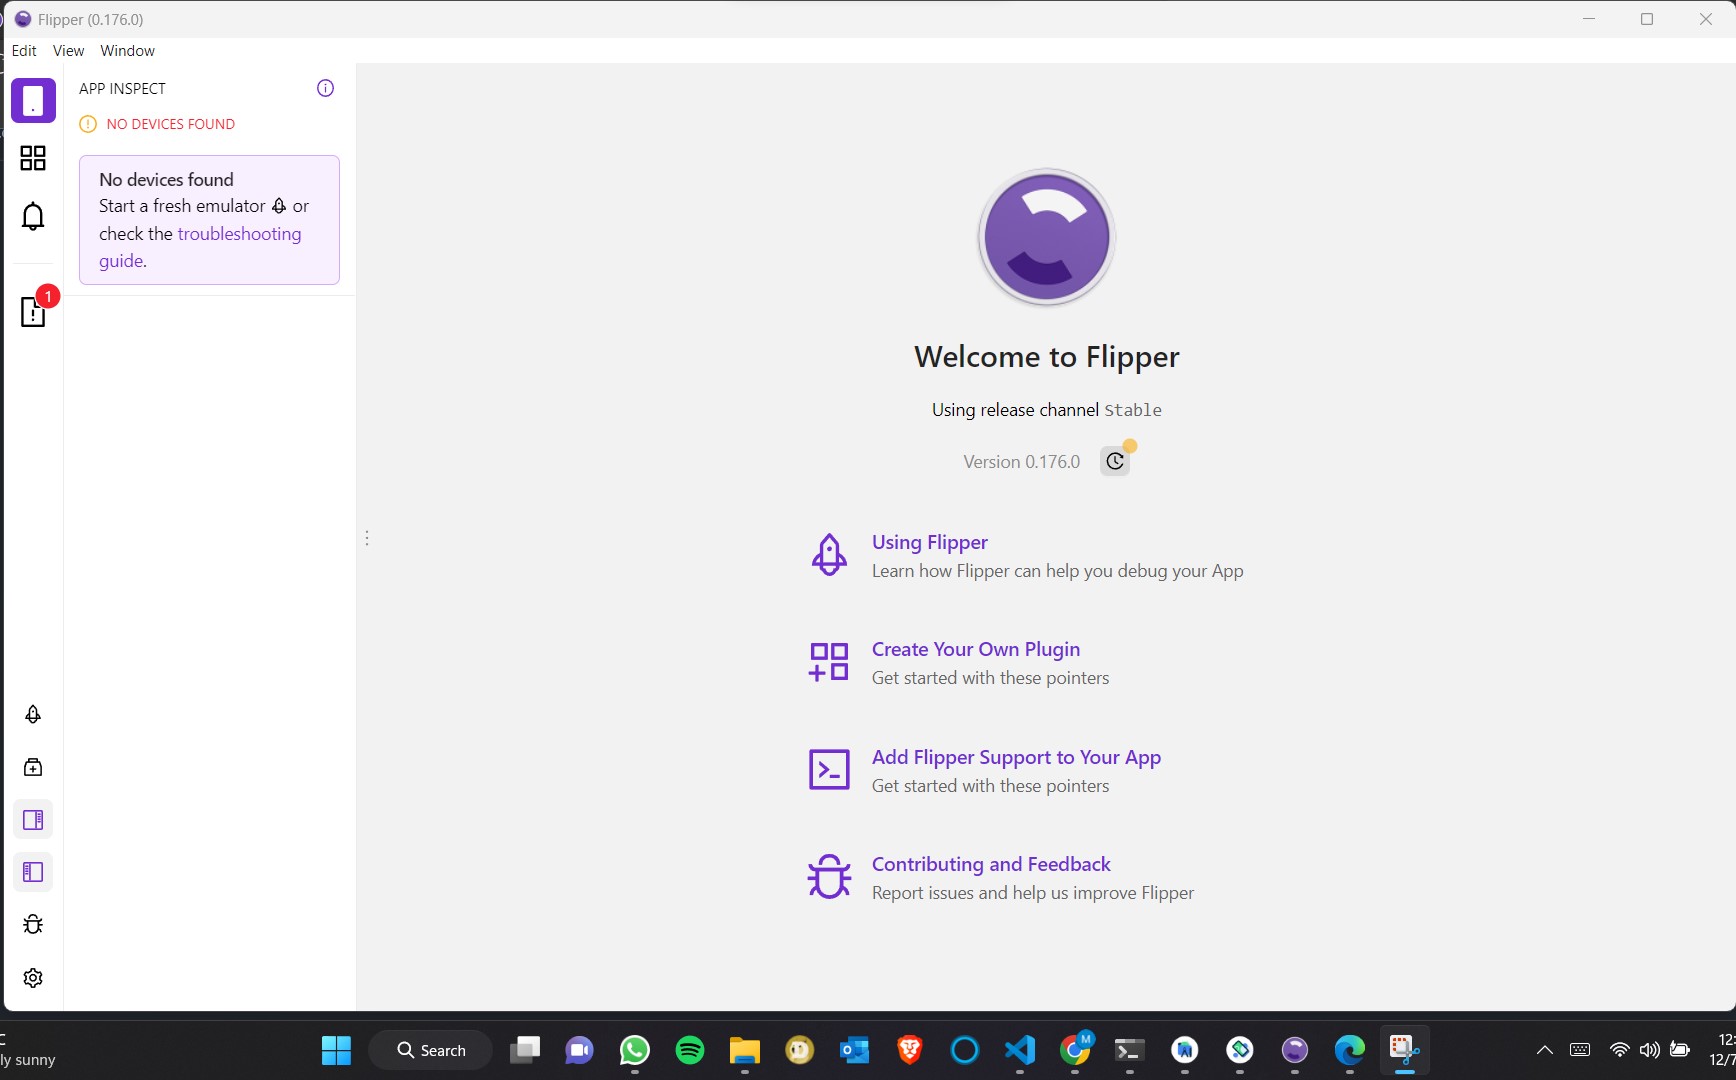Open Flipper settings via gear icon
This screenshot has height=1080, width=1736.
(x=33, y=978)
